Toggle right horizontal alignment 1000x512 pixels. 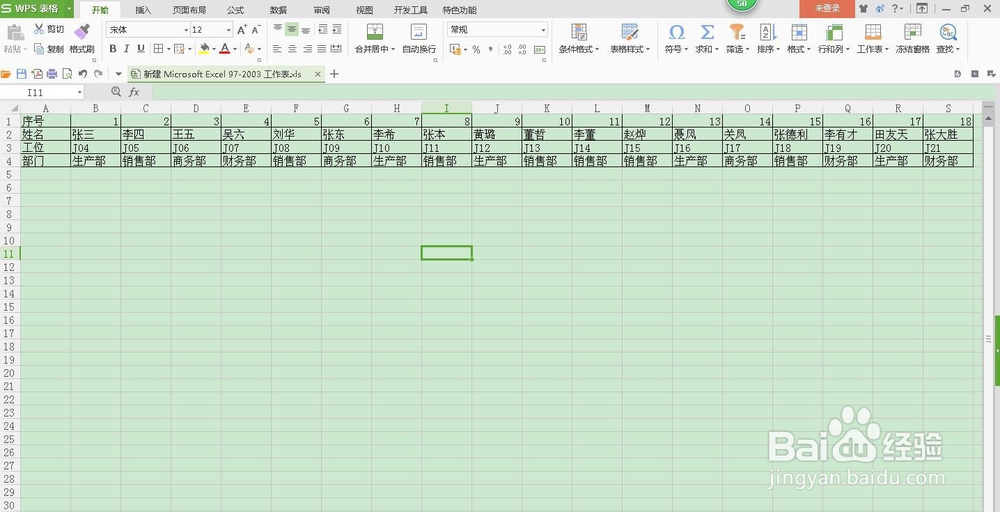tap(307, 48)
